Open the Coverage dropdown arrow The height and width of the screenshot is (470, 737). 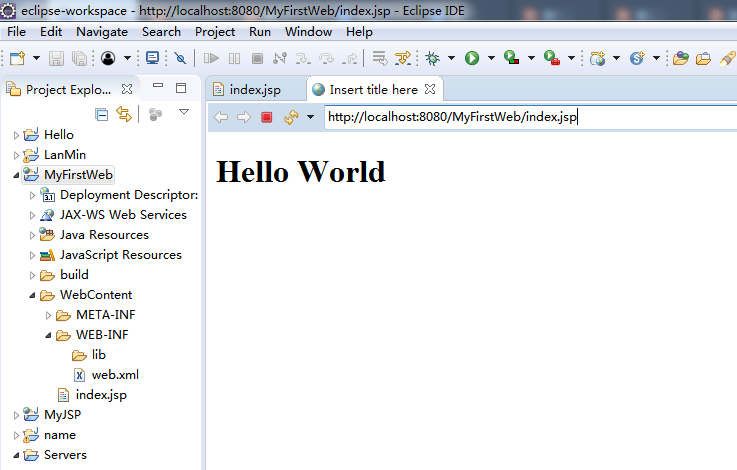pyautogui.click(x=531, y=58)
